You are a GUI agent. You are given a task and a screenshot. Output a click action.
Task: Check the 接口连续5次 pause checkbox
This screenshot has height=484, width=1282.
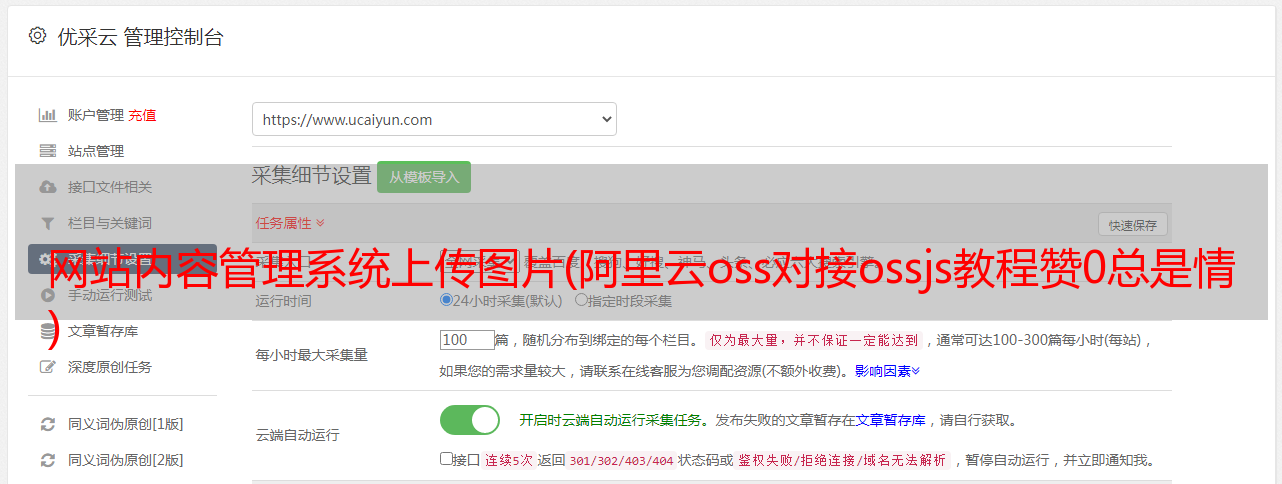click(446, 459)
